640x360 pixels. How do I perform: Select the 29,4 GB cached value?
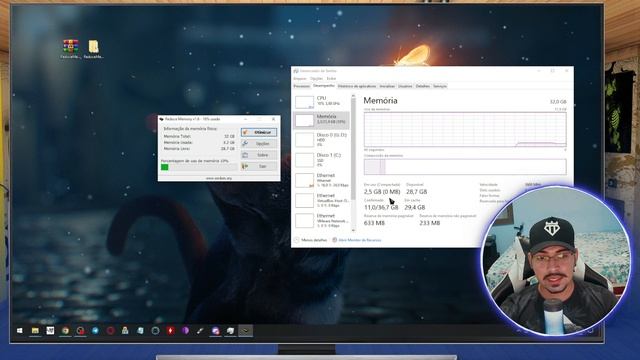tap(415, 207)
